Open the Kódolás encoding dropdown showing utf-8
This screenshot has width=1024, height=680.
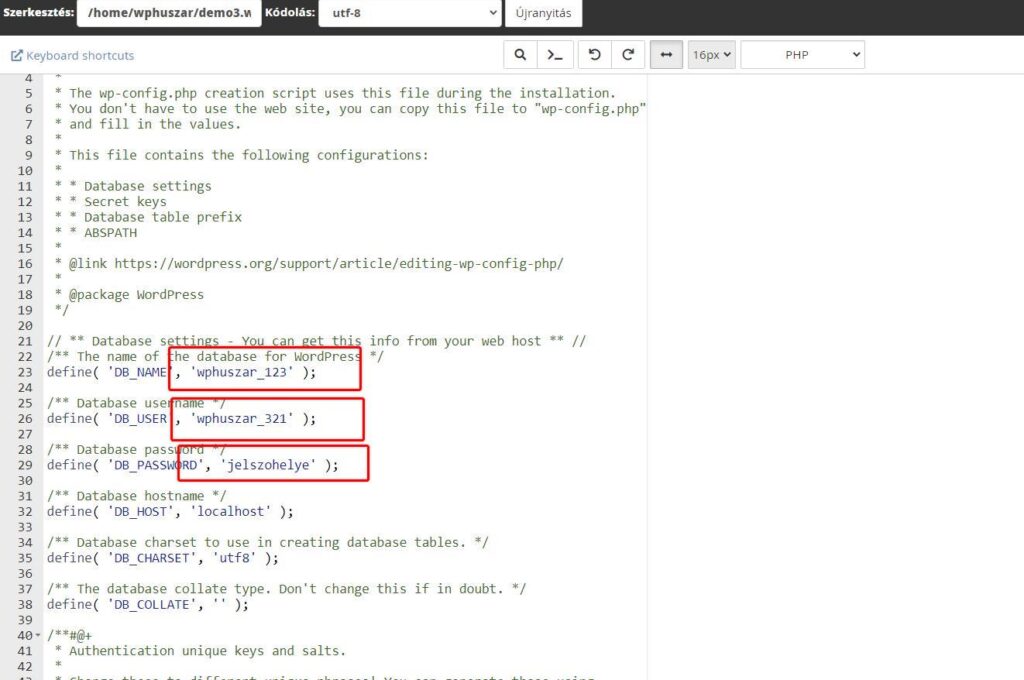[409, 13]
